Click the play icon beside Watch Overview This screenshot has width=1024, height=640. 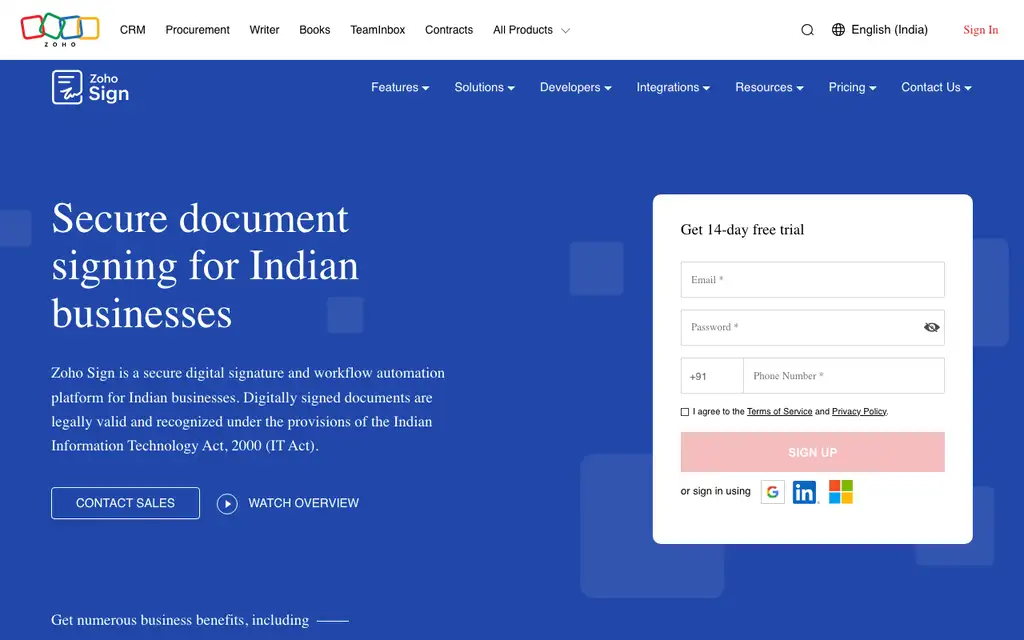point(227,504)
